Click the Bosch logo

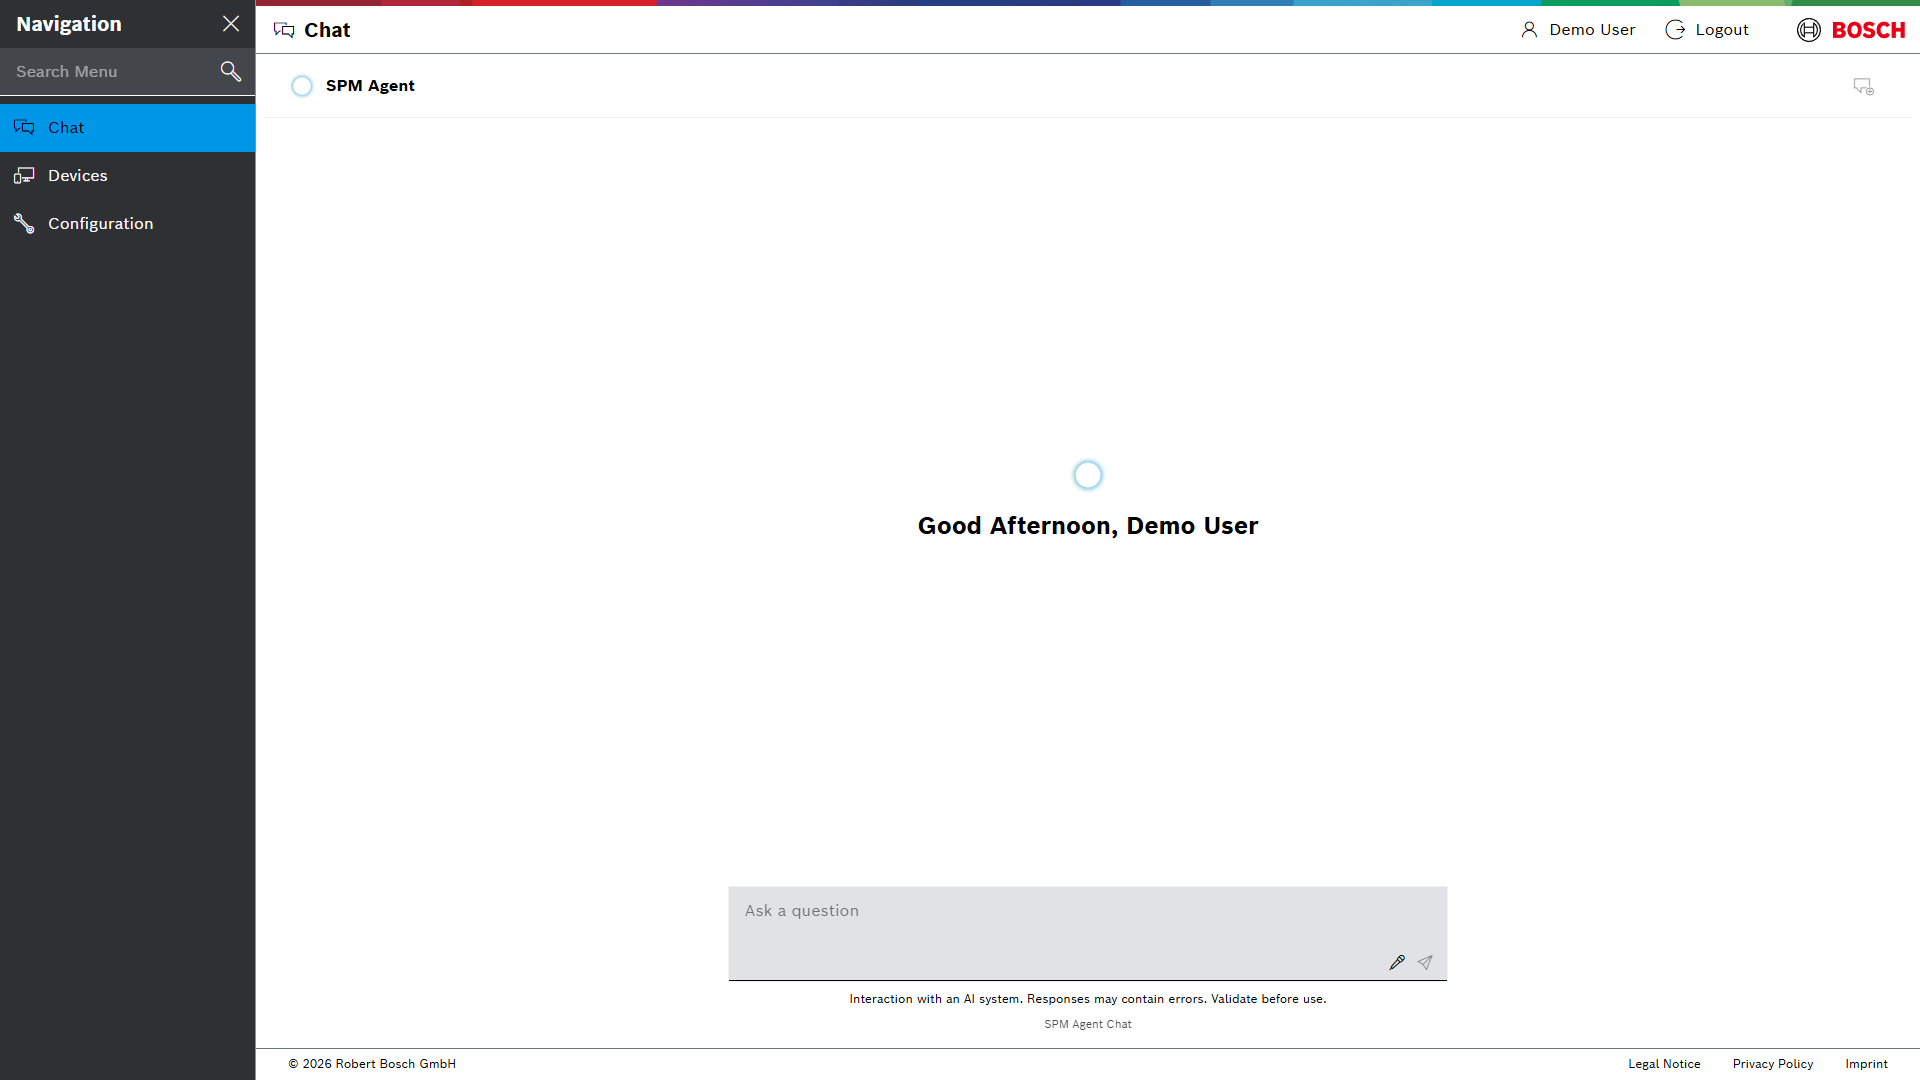click(x=1851, y=30)
